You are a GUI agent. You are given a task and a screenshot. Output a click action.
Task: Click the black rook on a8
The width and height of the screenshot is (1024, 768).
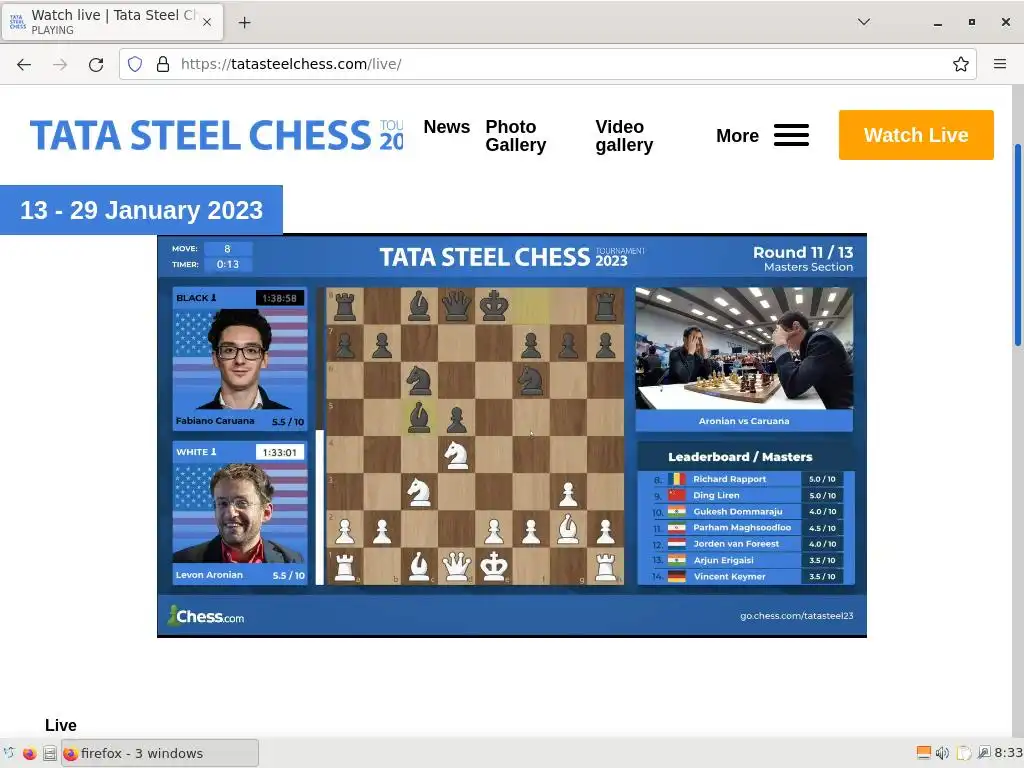coord(345,306)
